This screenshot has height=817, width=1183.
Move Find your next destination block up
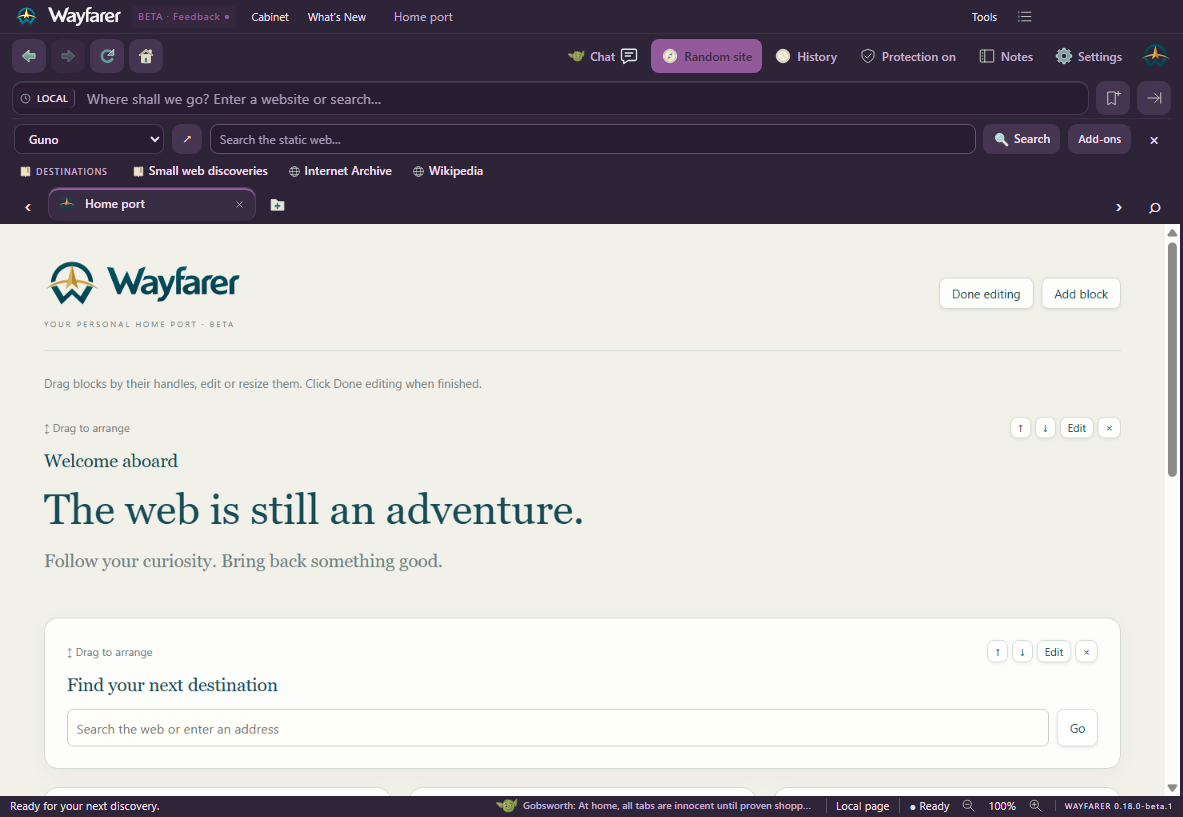[x=997, y=652]
